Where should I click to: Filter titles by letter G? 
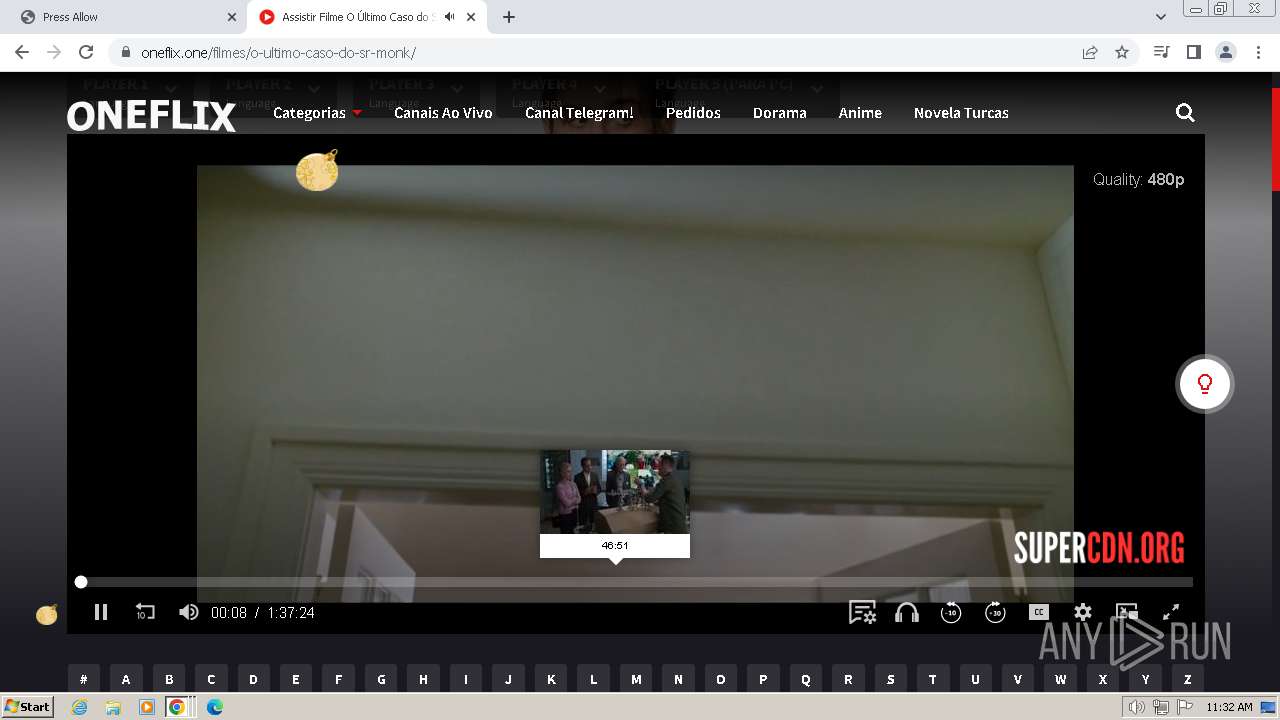381,679
